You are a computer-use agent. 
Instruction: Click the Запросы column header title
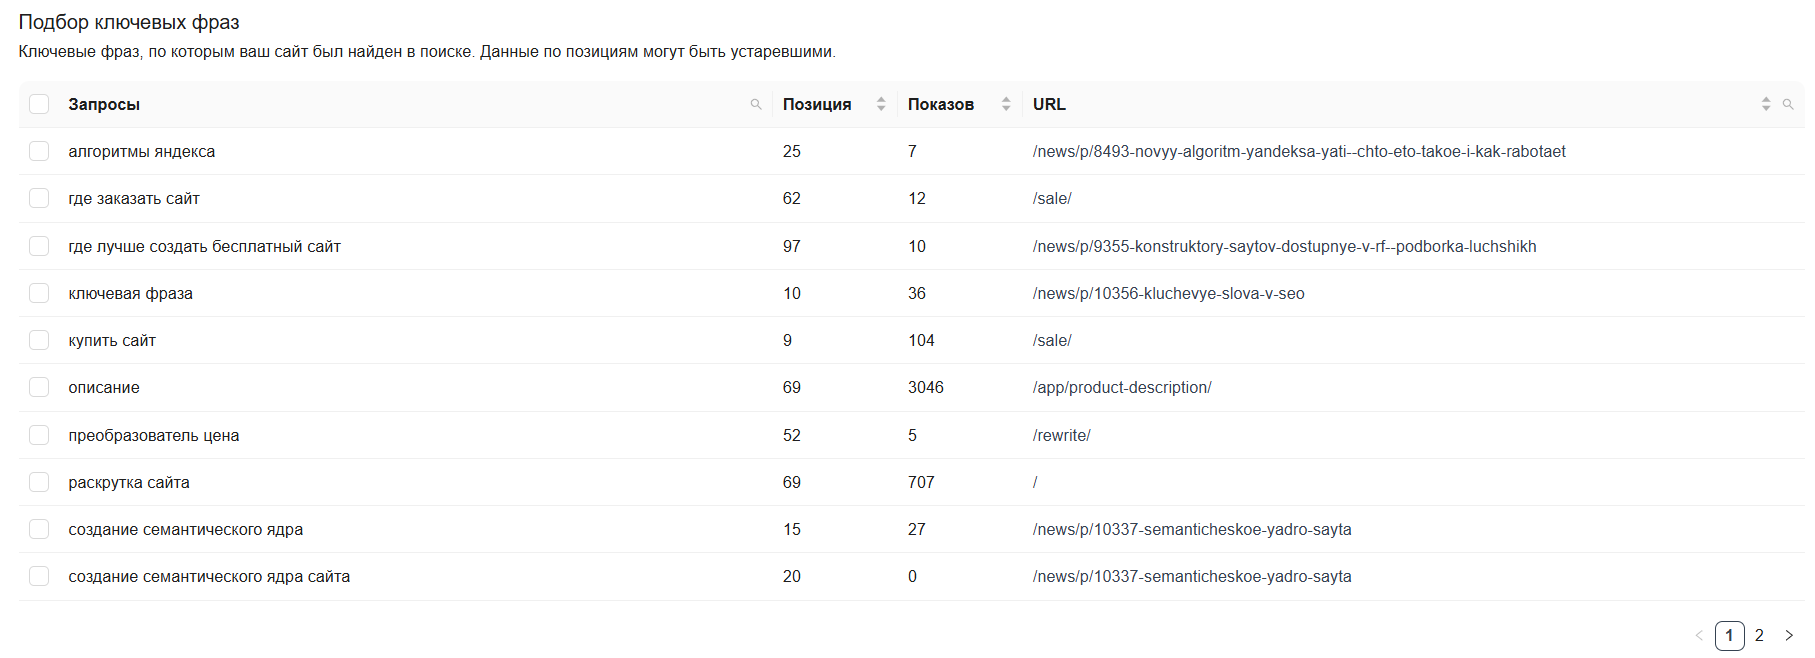pos(104,104)
